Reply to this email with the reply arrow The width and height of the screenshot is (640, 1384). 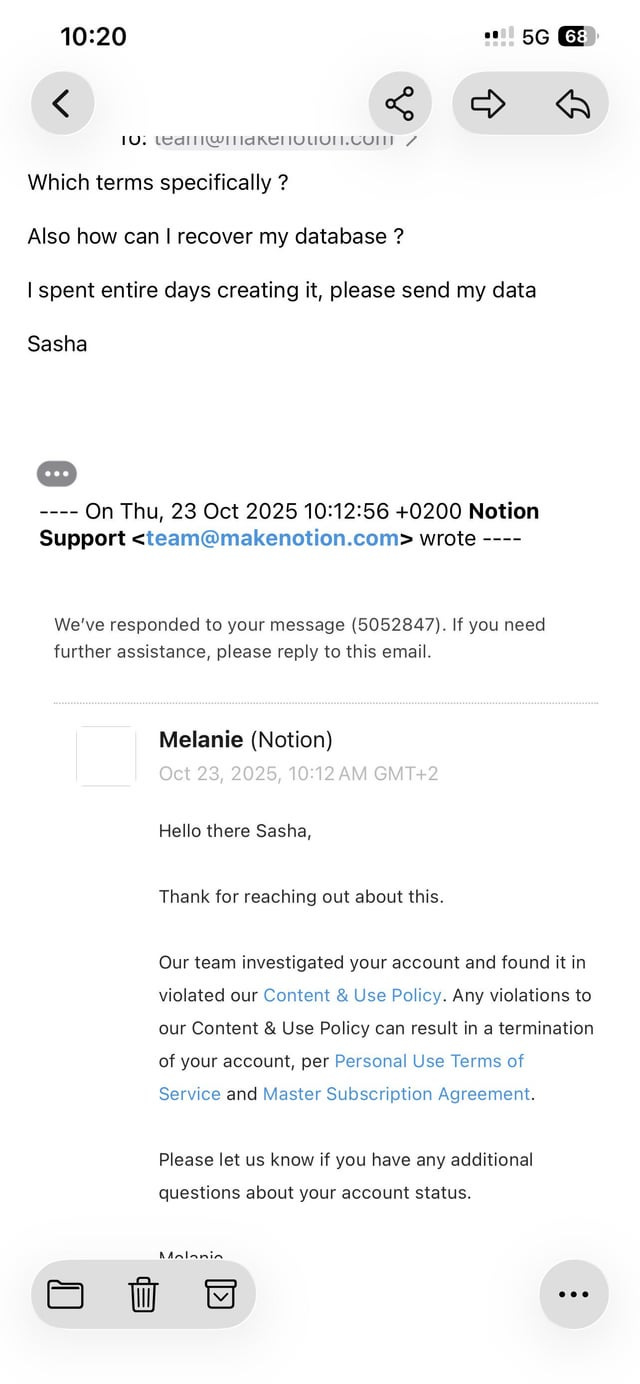click(x=573, y=102)
